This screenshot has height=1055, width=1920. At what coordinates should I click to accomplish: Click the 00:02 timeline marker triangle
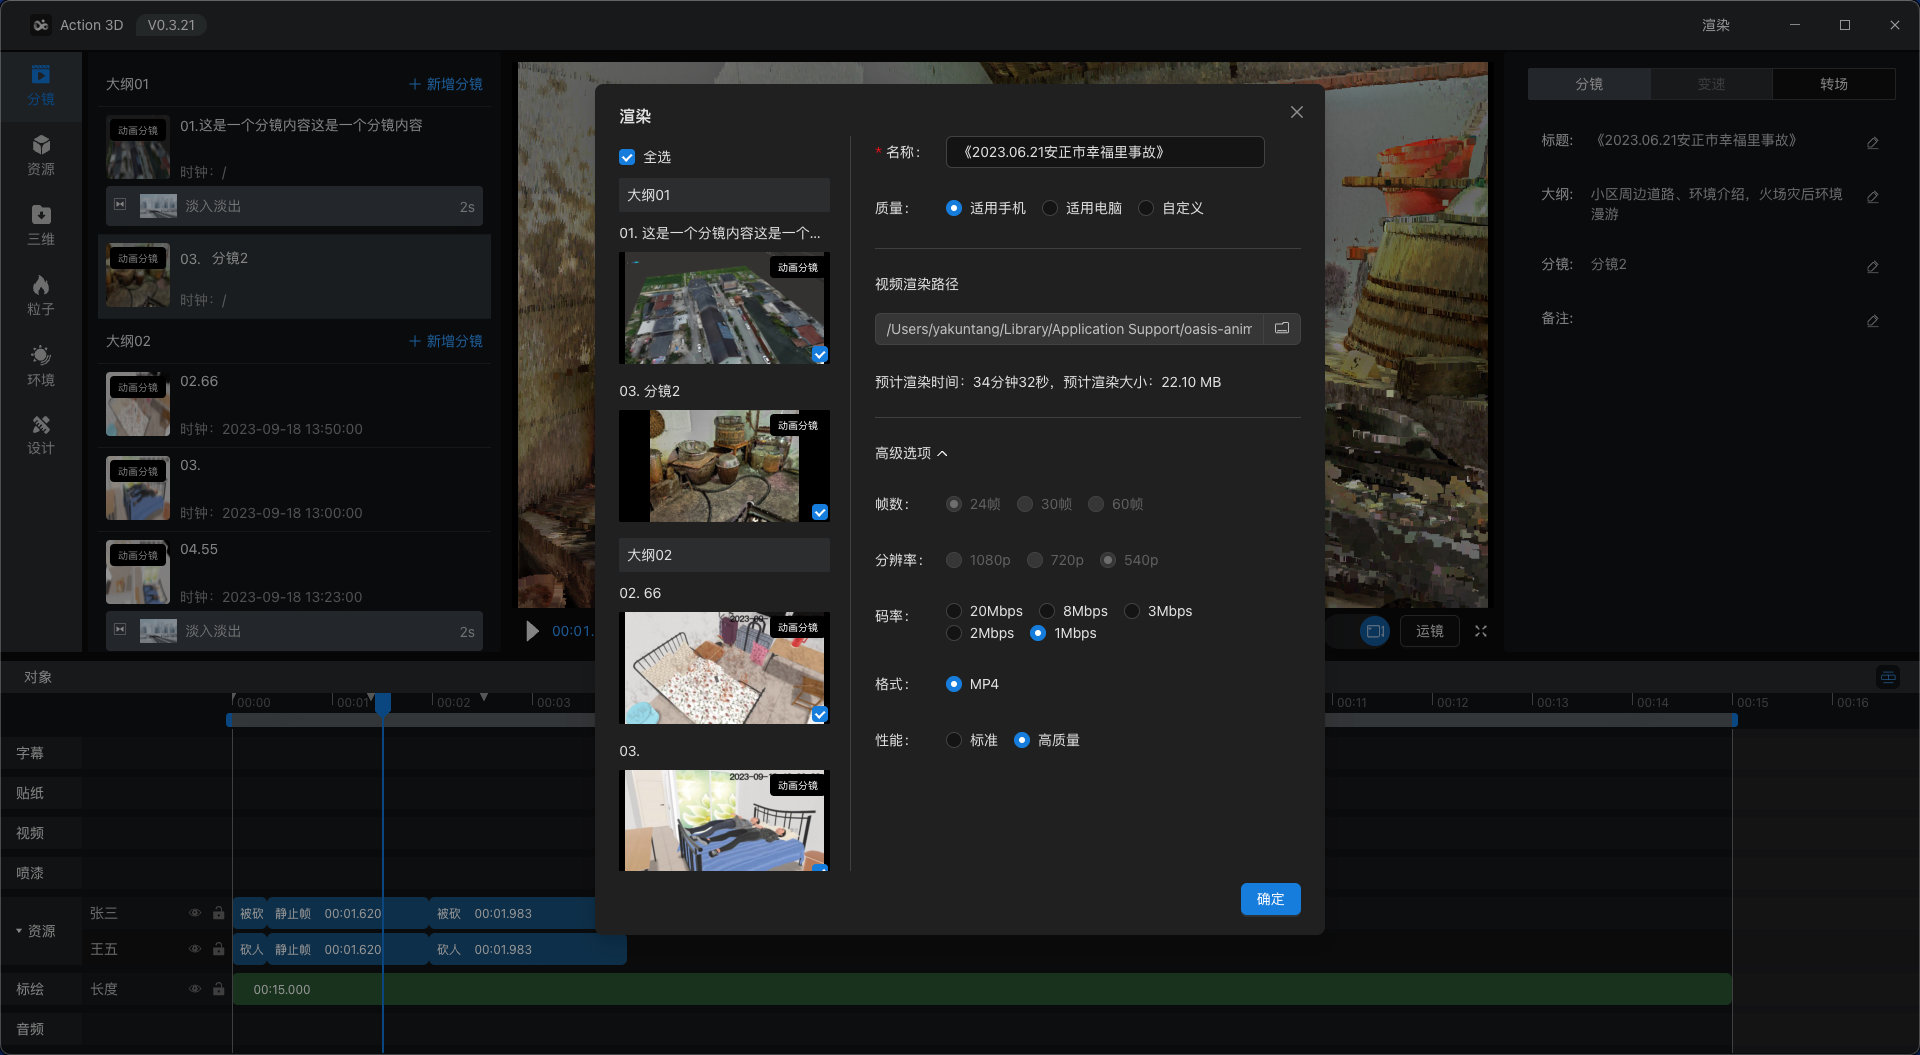coord(484,697)
